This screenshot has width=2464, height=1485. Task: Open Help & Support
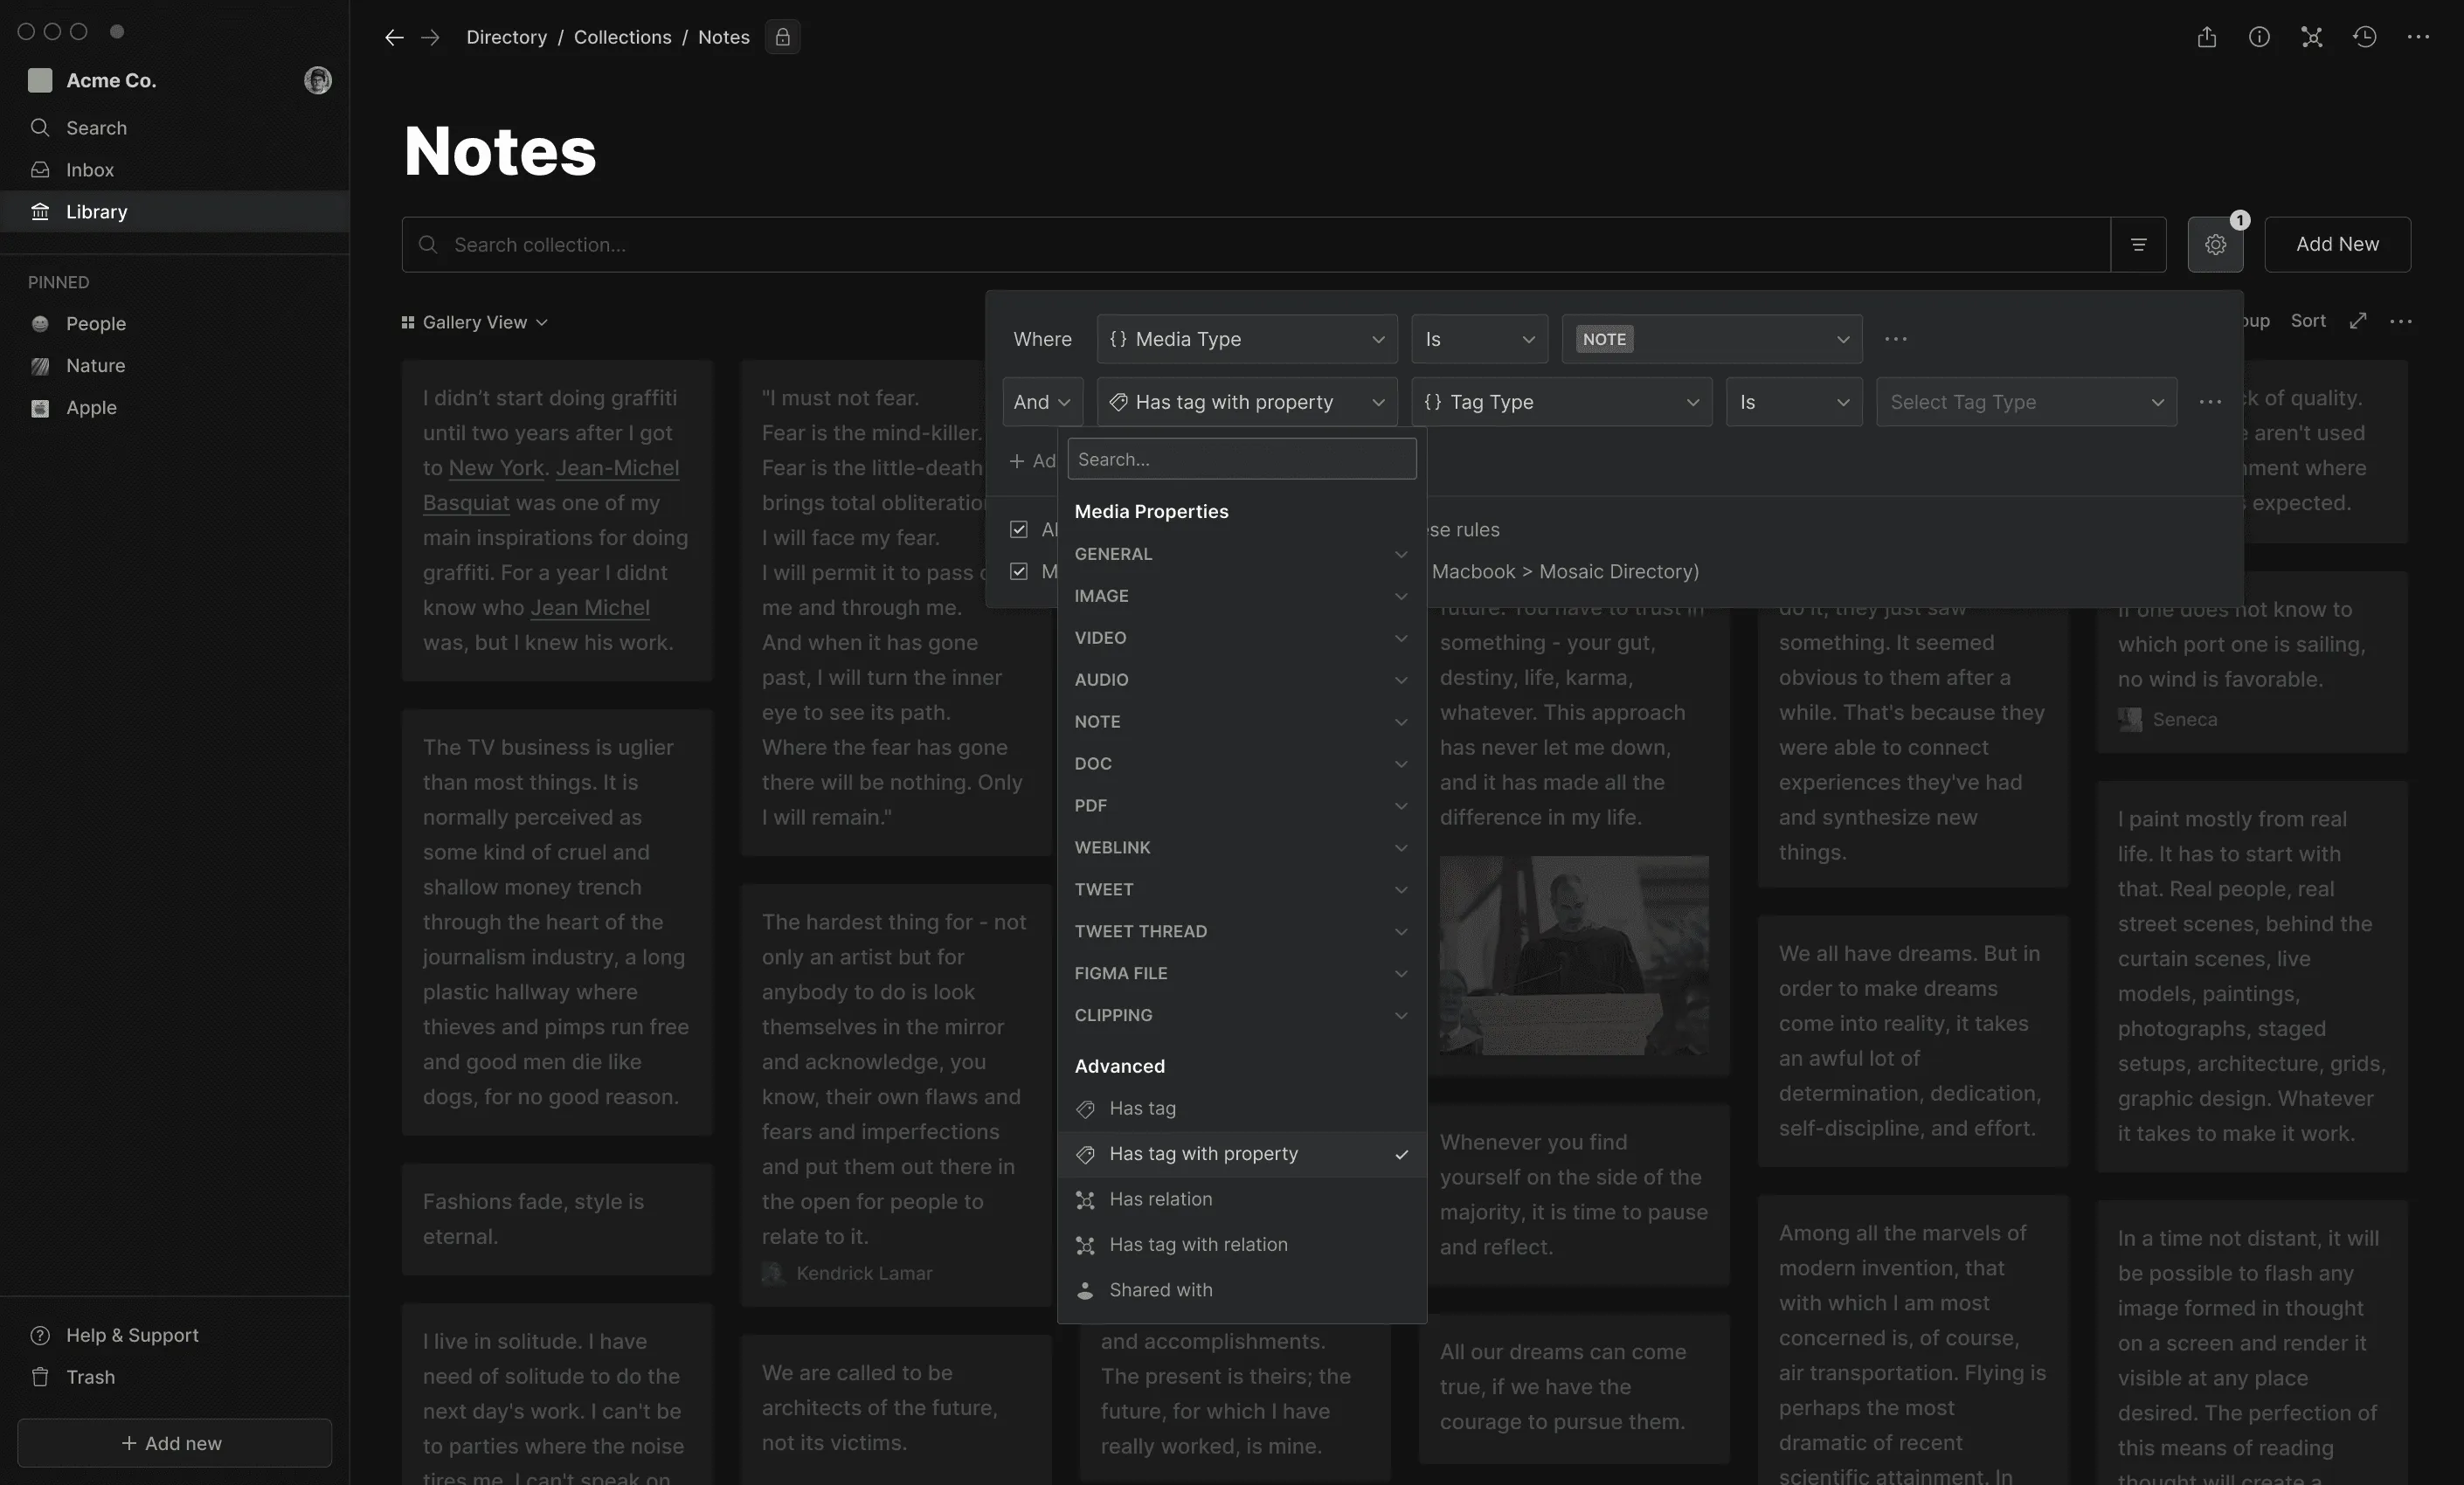(175, 1335)
